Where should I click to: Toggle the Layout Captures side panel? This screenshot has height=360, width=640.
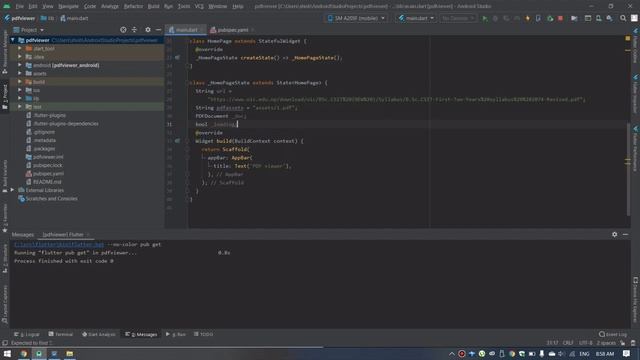coord(5,304)
